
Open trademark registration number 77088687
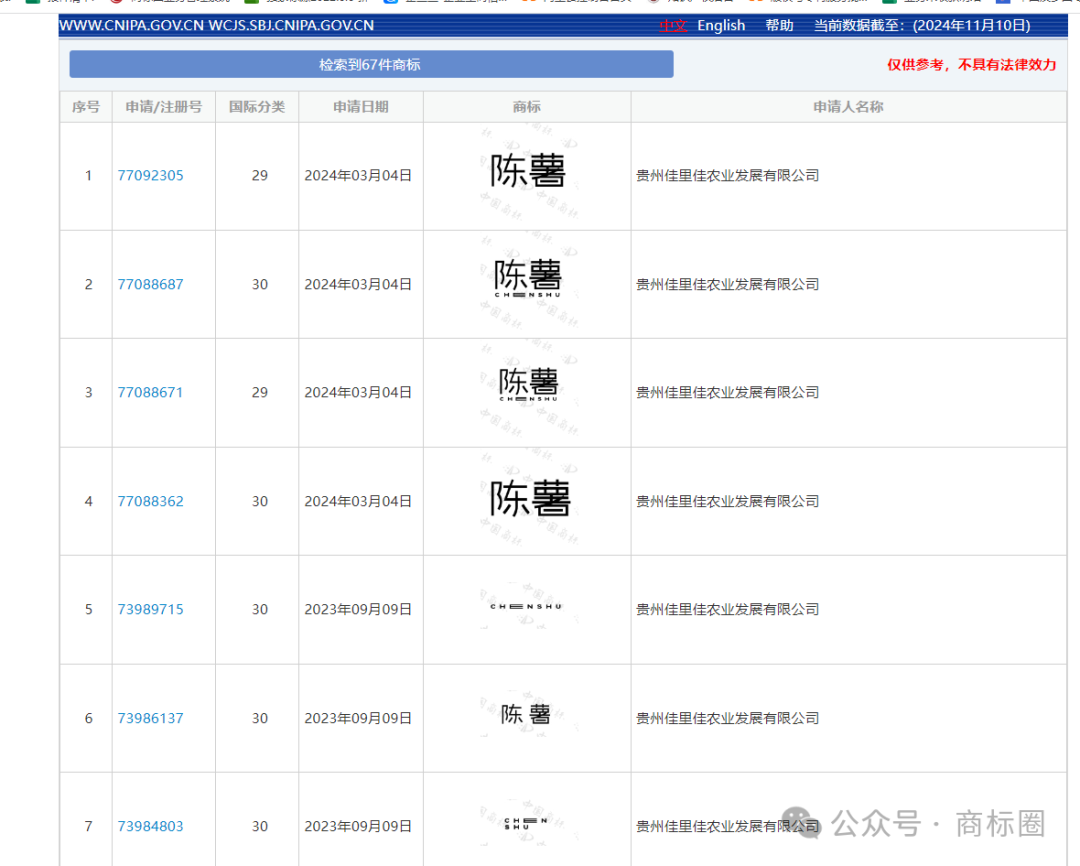pos(150,285)
